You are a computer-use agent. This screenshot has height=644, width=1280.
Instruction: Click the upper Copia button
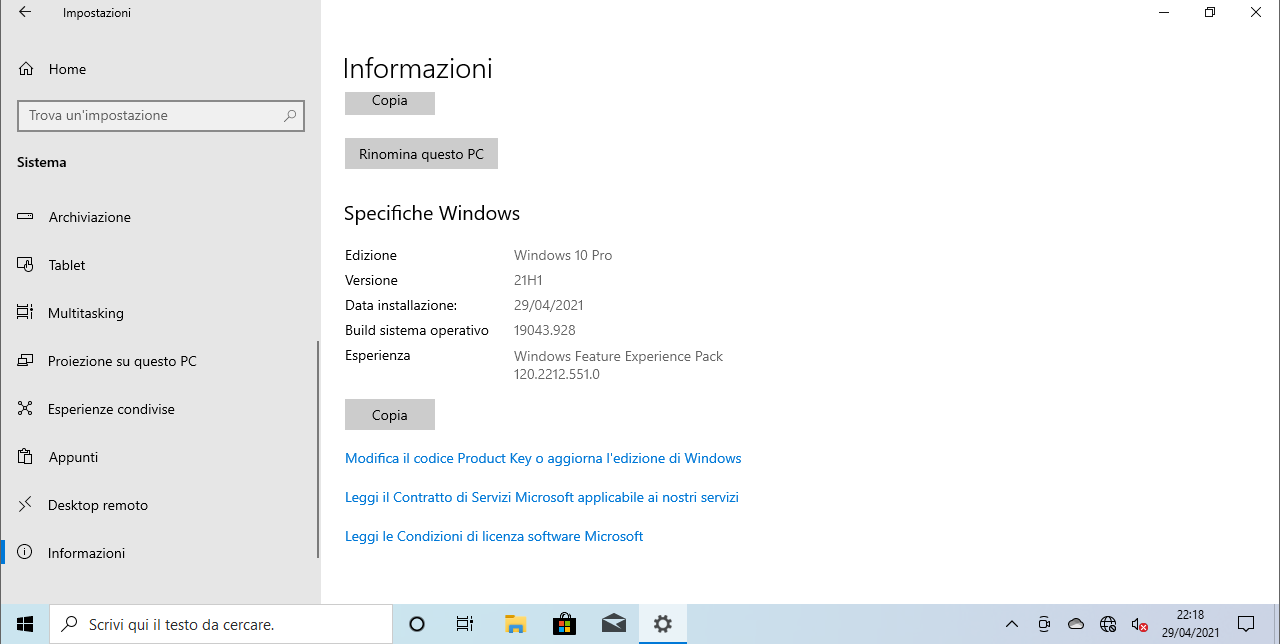pos(390,101)
